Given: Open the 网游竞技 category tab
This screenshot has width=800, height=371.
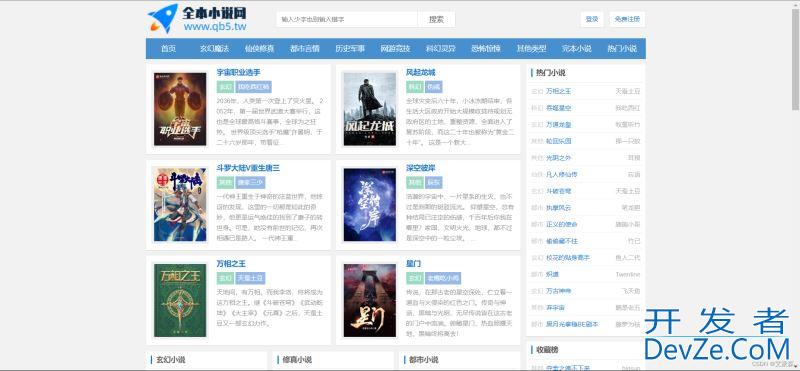Looking at the screenshot, I should tap(395, 49).
